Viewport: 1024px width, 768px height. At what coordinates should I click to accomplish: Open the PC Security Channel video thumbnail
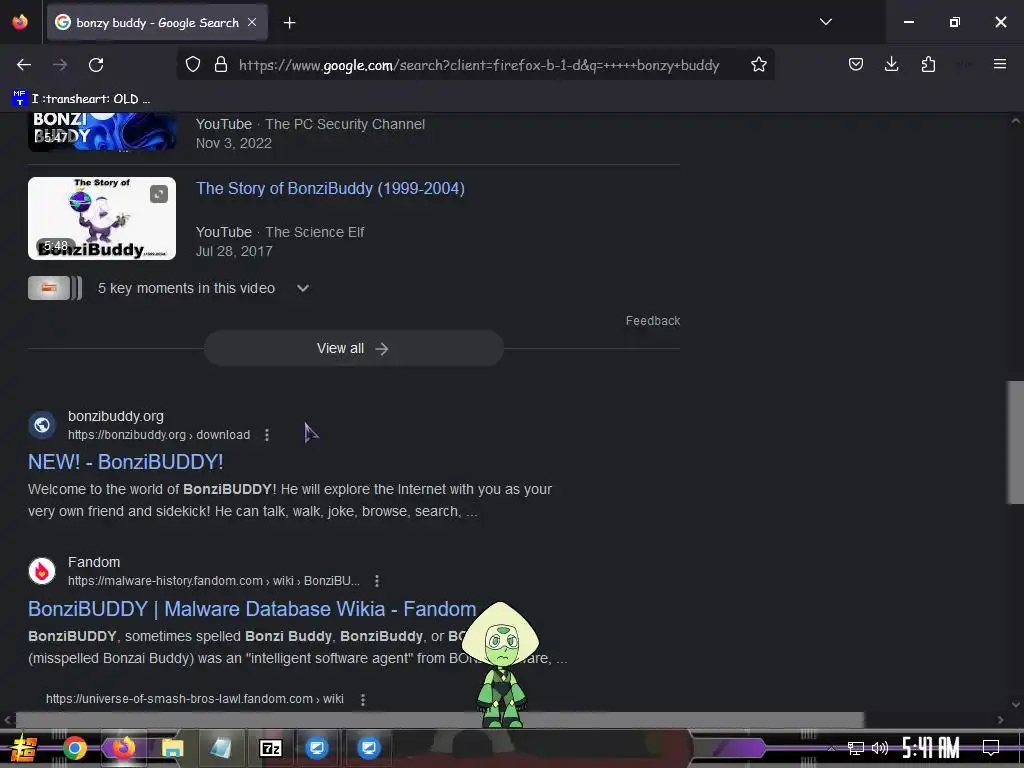102,132
